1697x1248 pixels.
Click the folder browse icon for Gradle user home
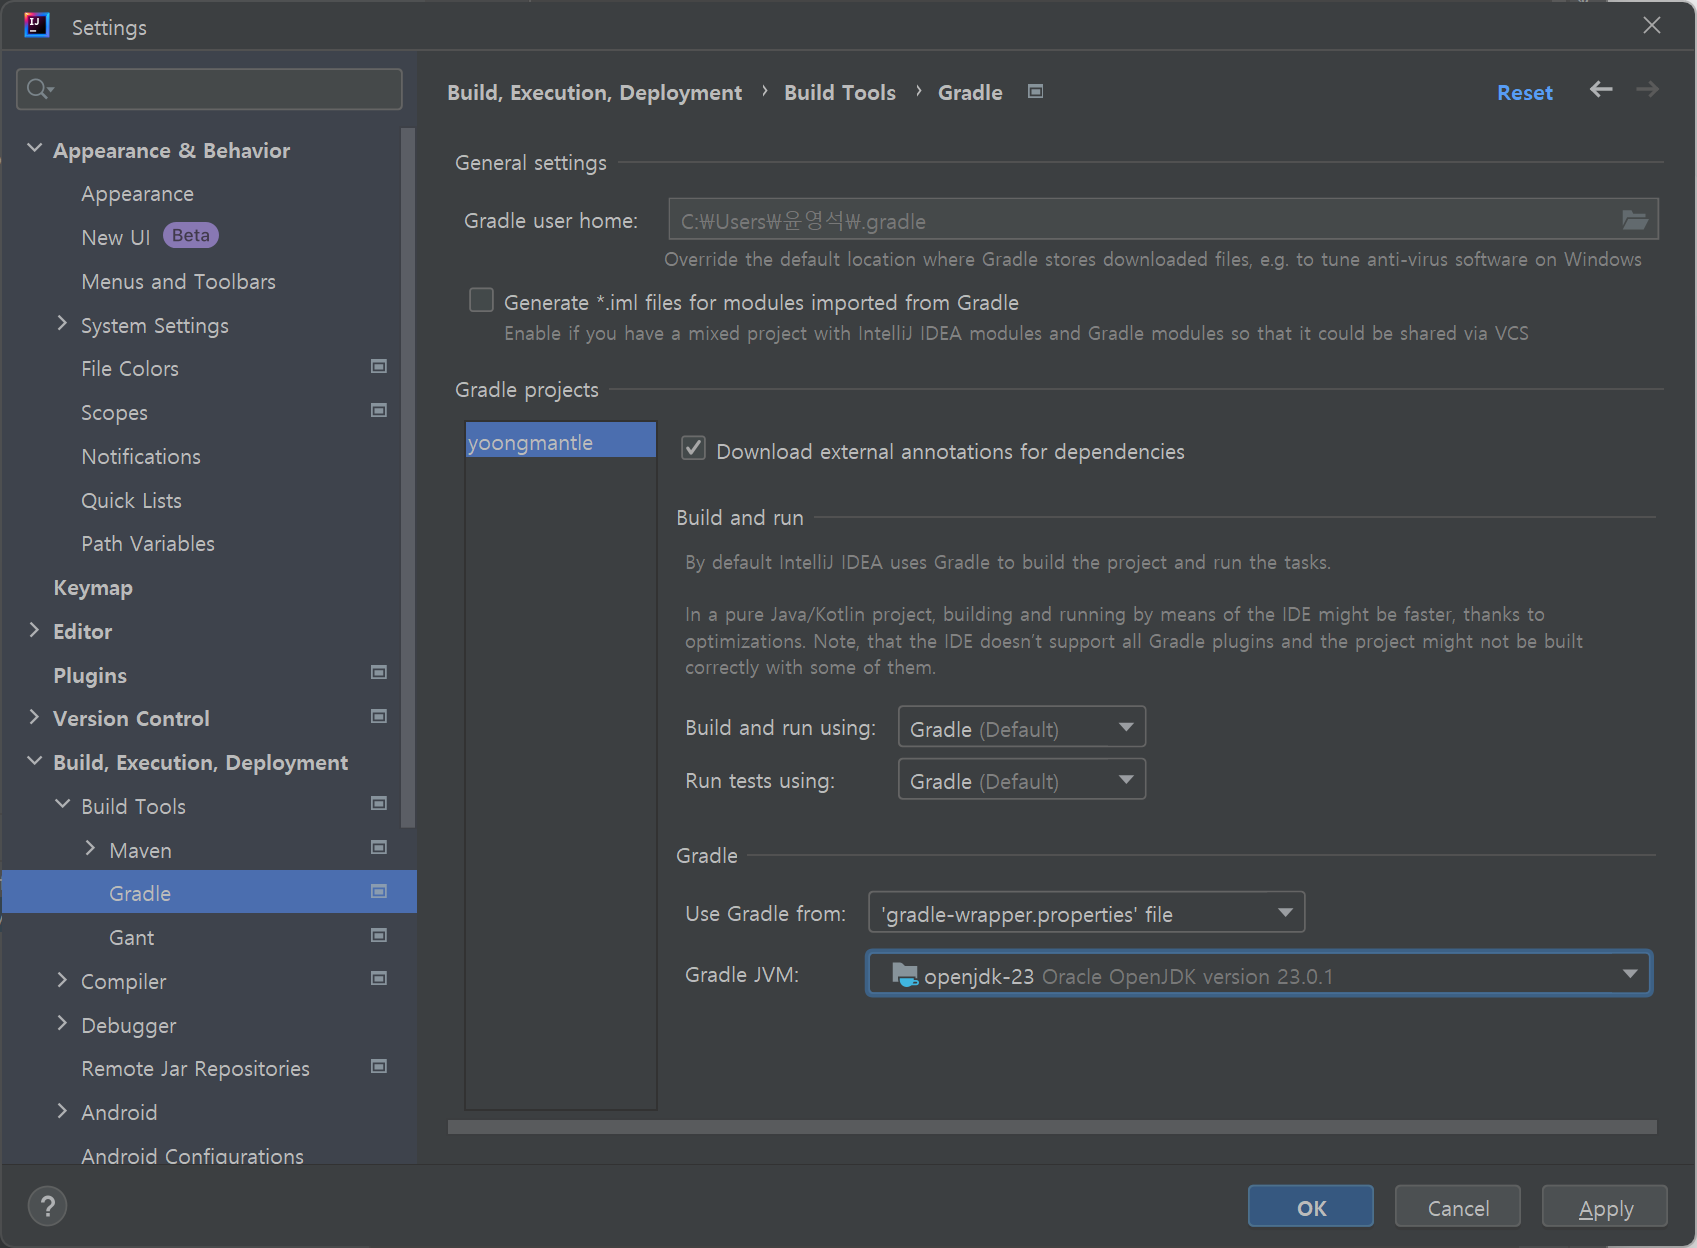[x=1634, y=220]
